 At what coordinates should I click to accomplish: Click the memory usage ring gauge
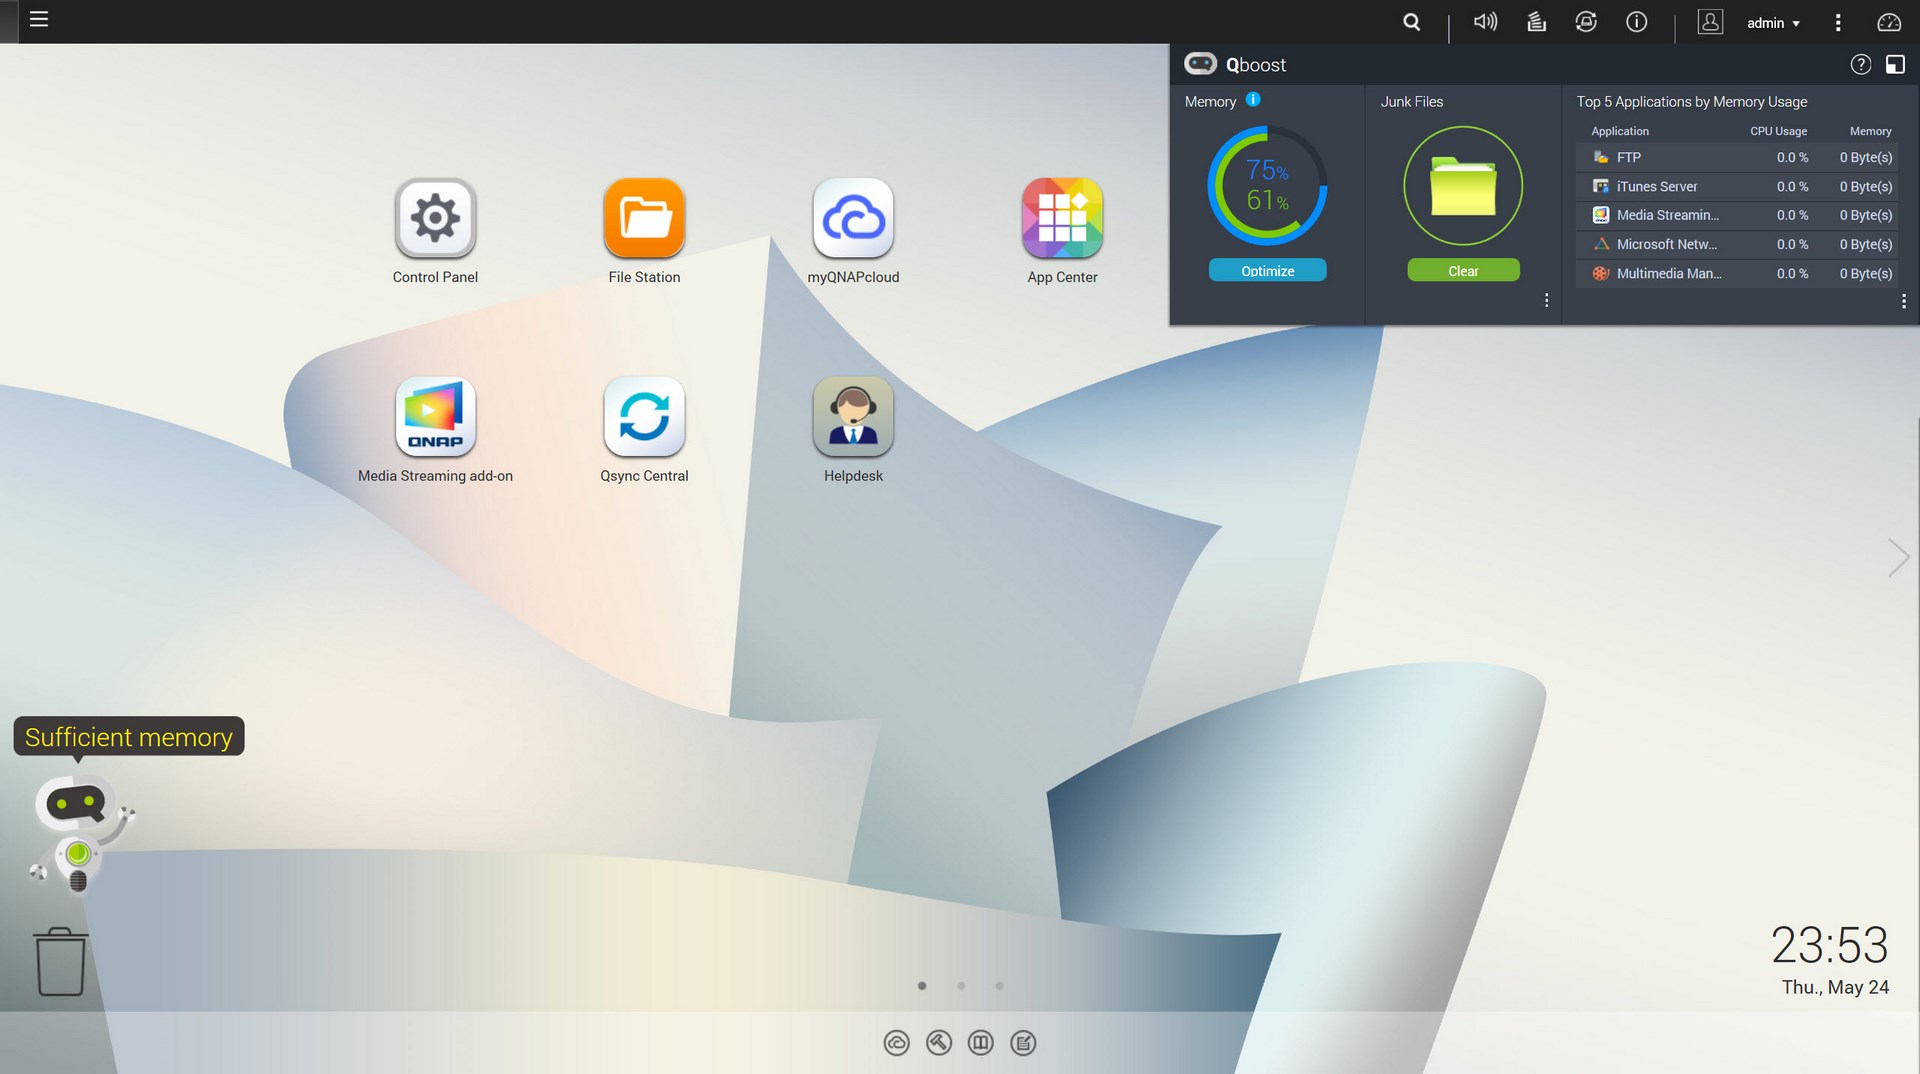click(x=1267, y=185)
